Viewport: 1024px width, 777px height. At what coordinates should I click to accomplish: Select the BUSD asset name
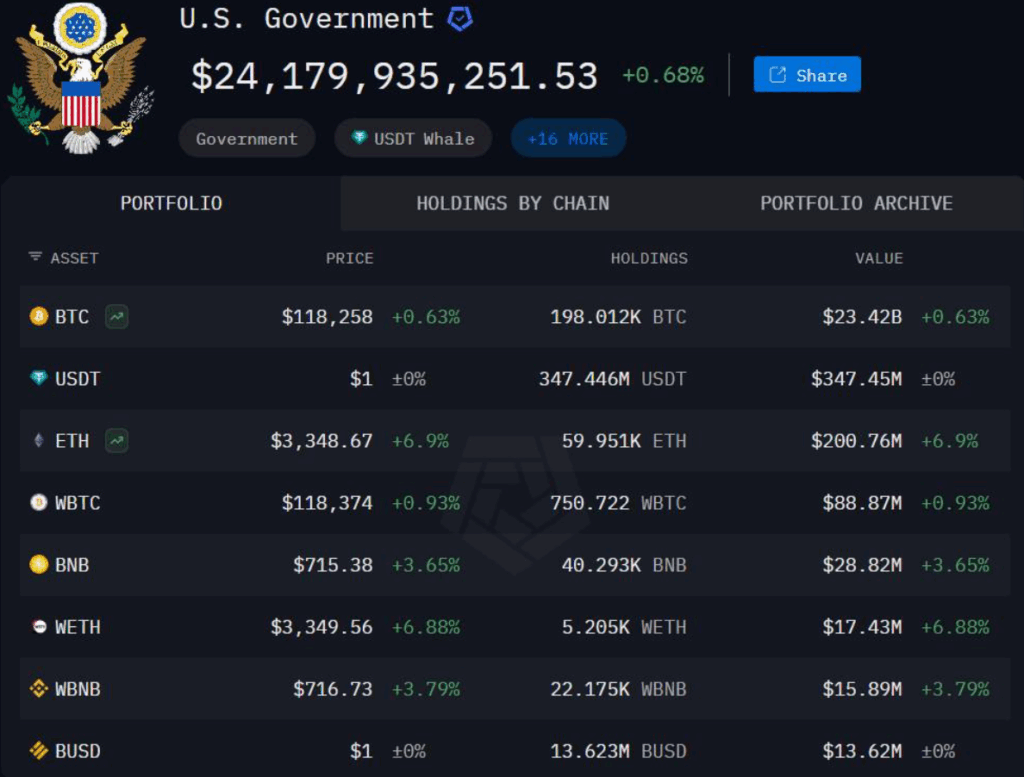[x=78, y=751]
